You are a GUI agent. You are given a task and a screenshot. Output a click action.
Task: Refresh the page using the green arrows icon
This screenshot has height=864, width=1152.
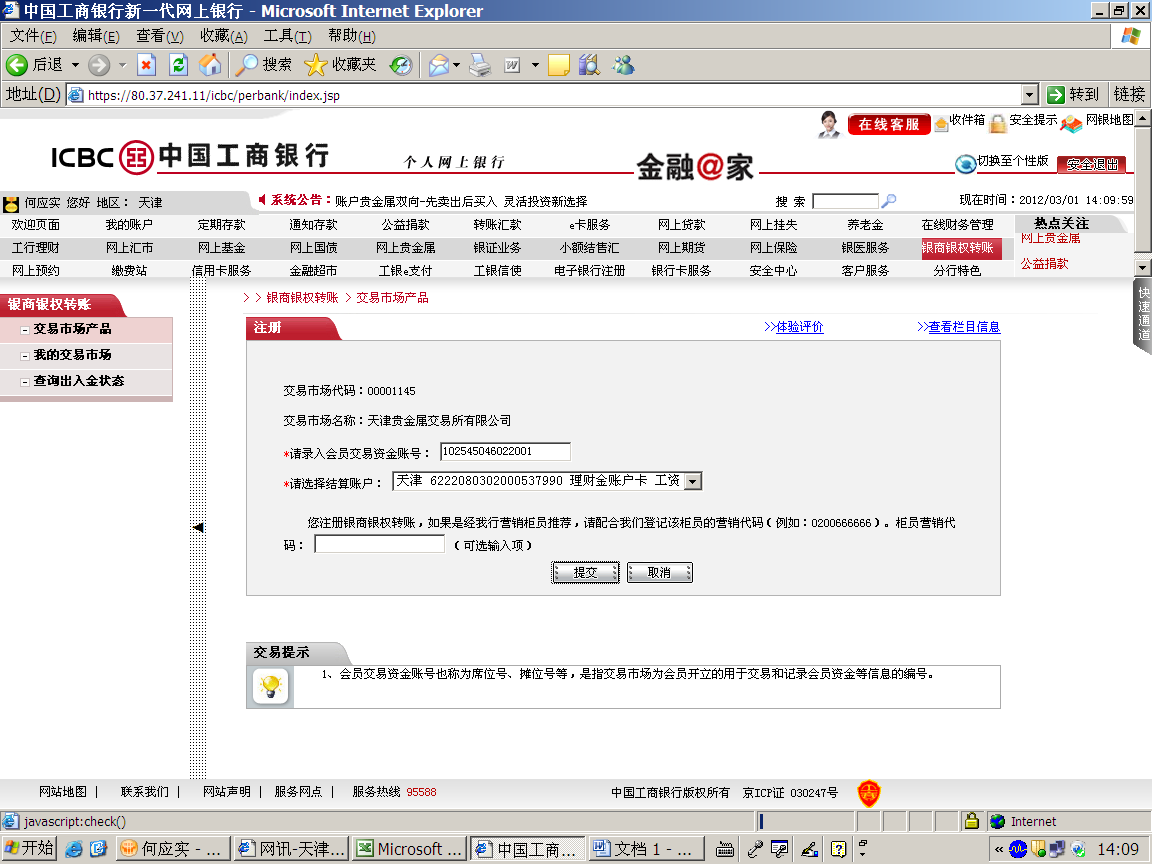179,65
